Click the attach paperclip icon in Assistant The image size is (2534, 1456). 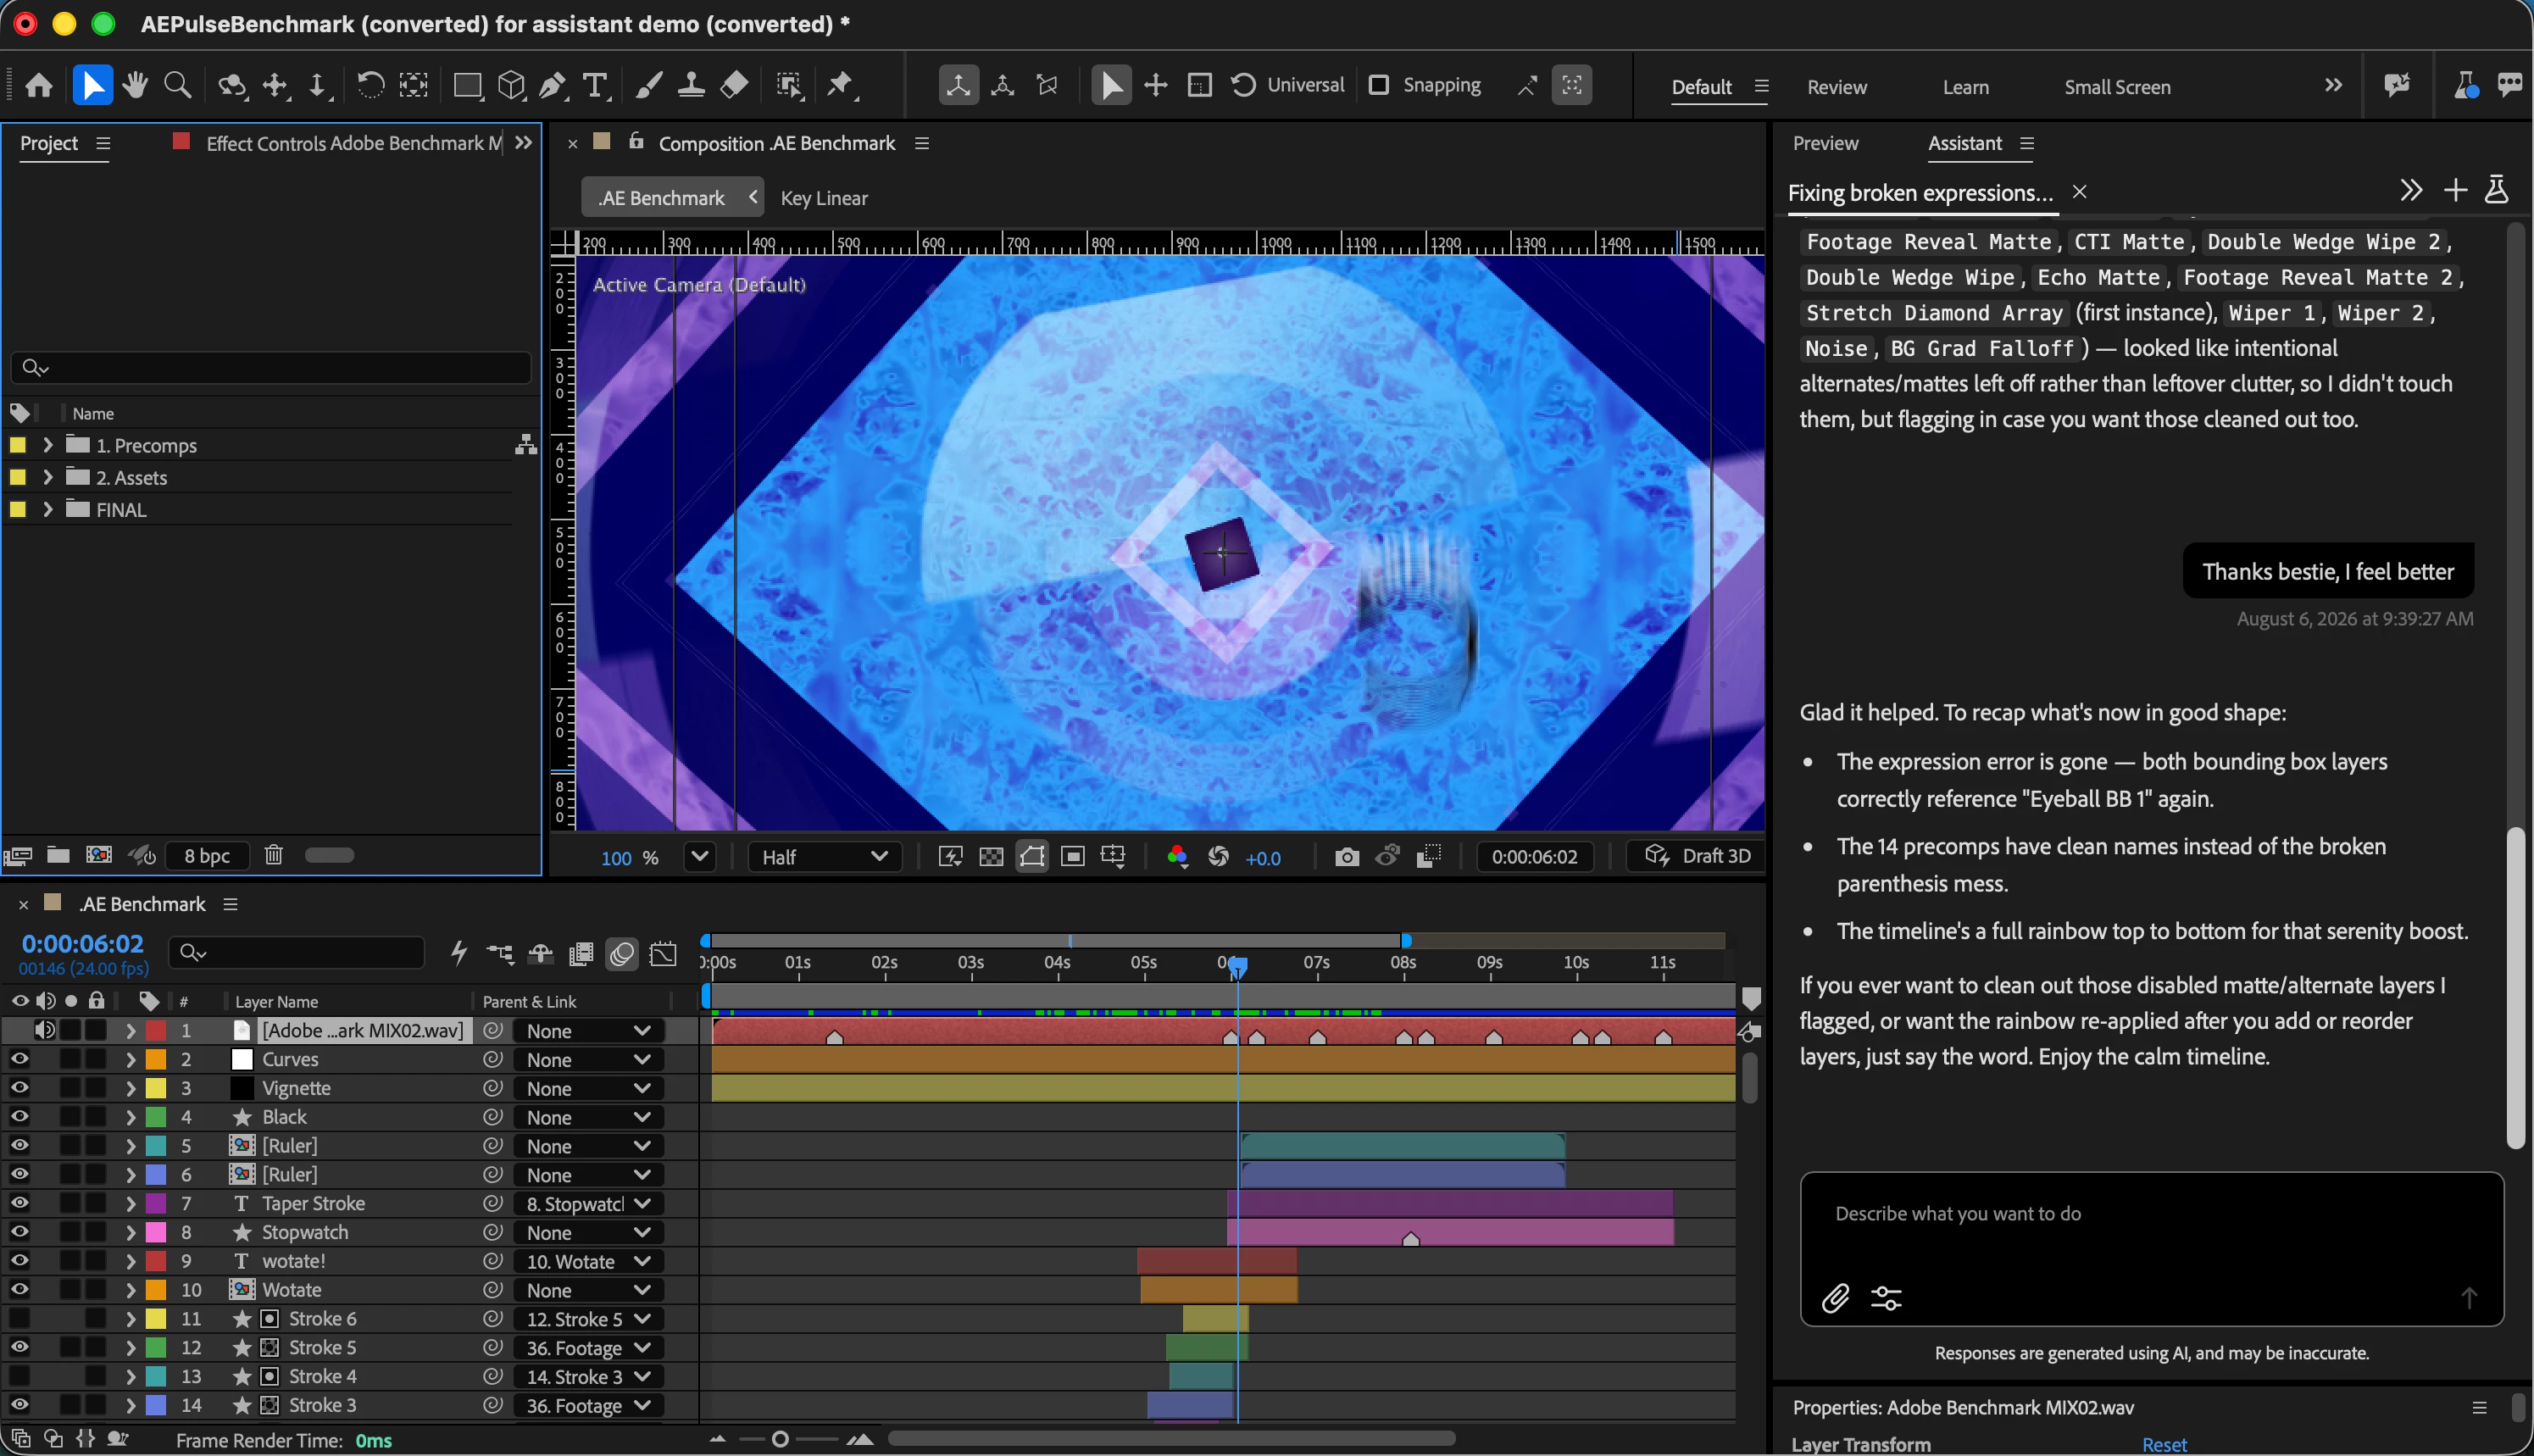point(1835,1298)
